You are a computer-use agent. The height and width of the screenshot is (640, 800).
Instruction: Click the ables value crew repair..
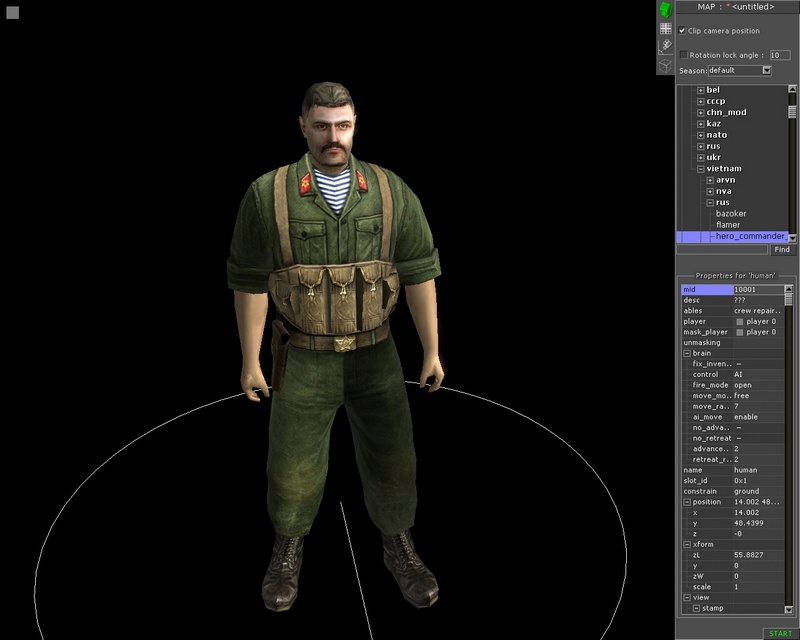(x=758, y=311)
